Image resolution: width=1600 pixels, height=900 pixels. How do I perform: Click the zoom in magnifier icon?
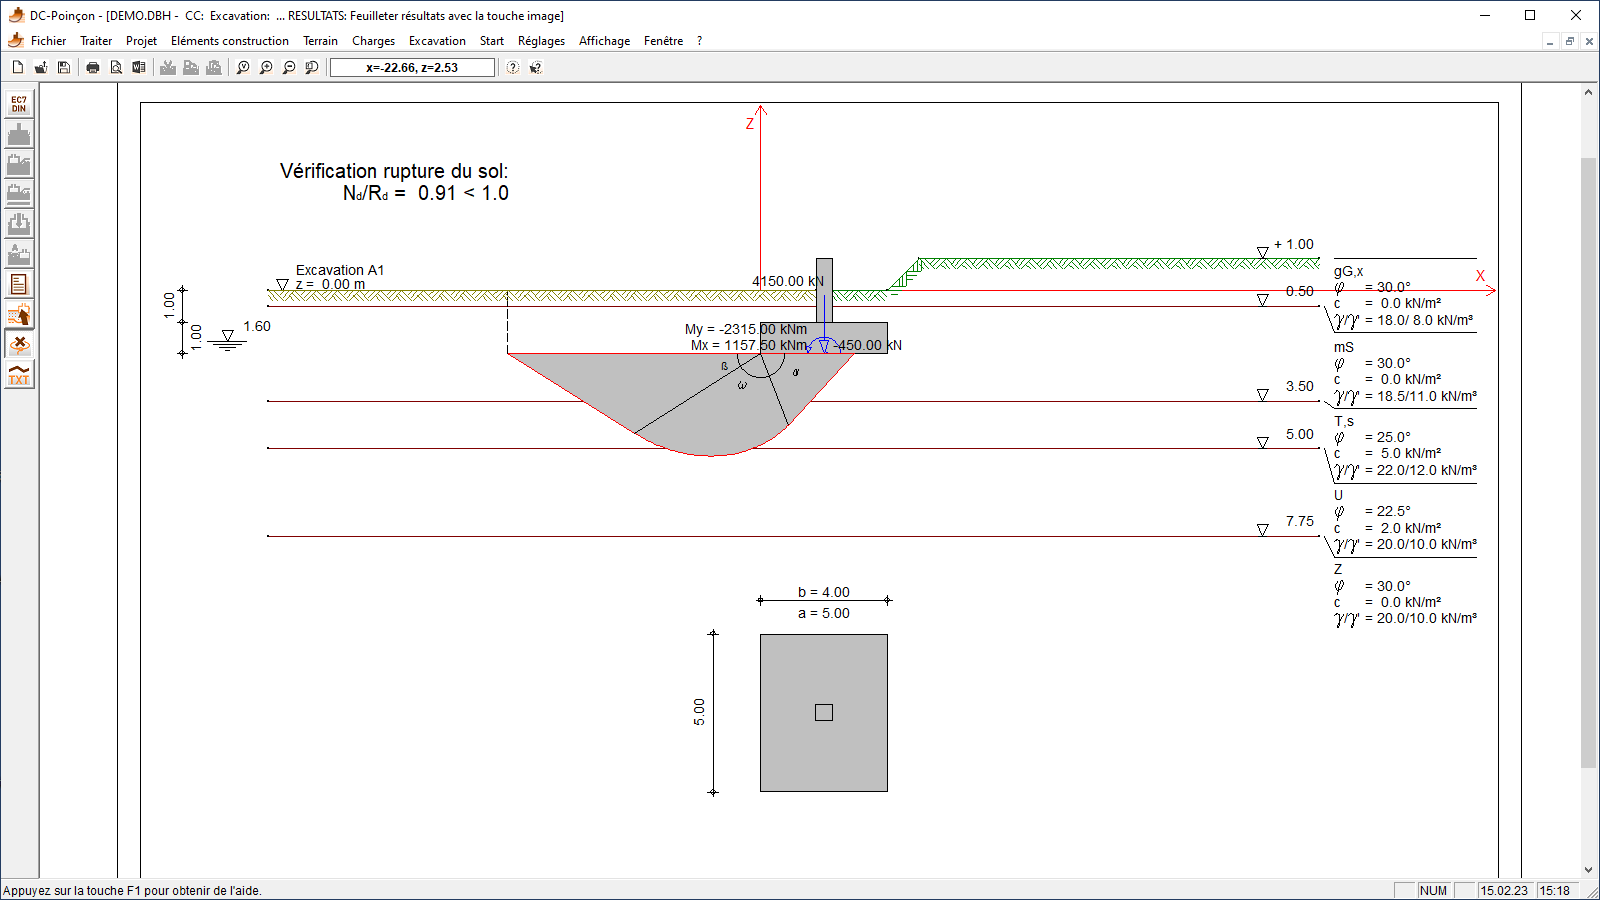266,67
